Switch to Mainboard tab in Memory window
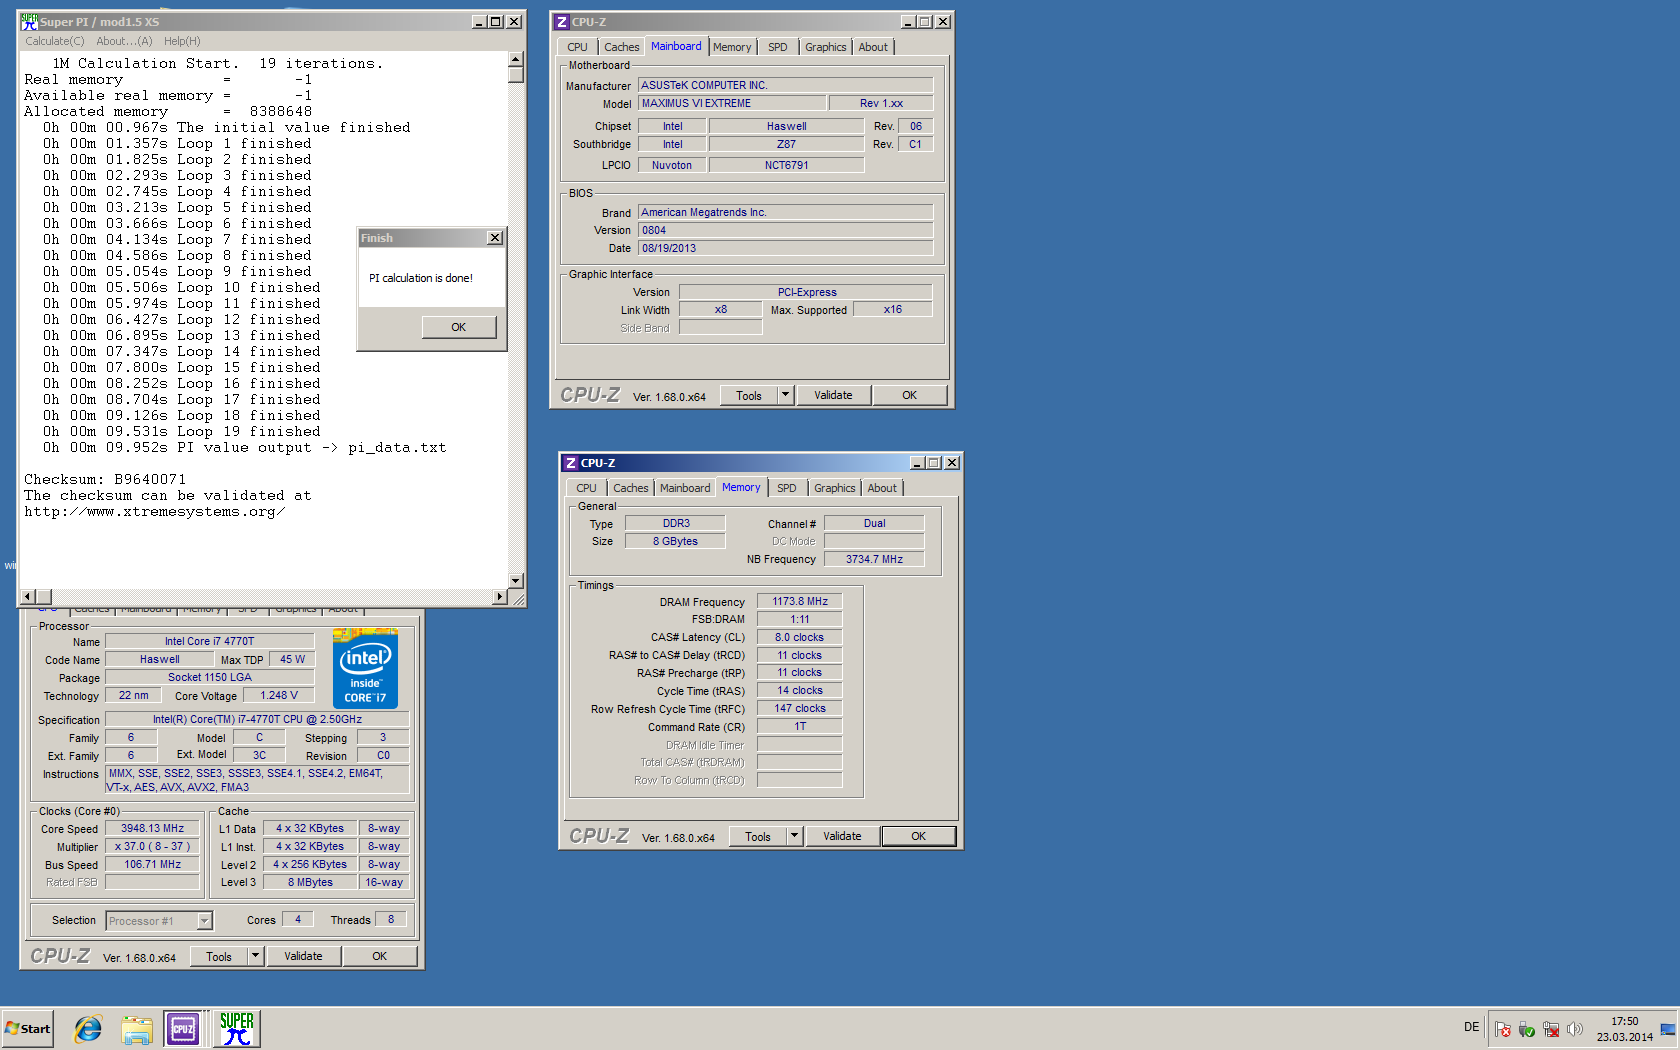1680x1050 pixels. coord(685,488)
